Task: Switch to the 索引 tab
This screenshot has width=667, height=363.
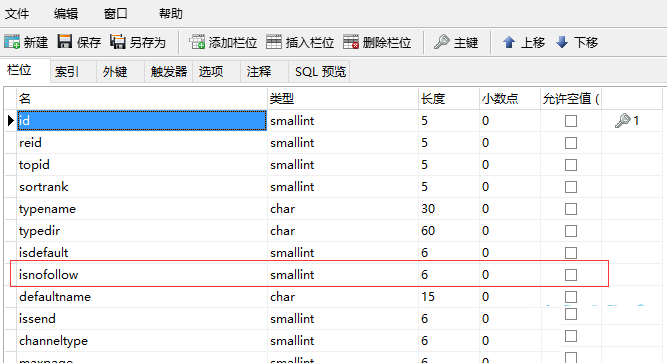Action: (67, 71)
